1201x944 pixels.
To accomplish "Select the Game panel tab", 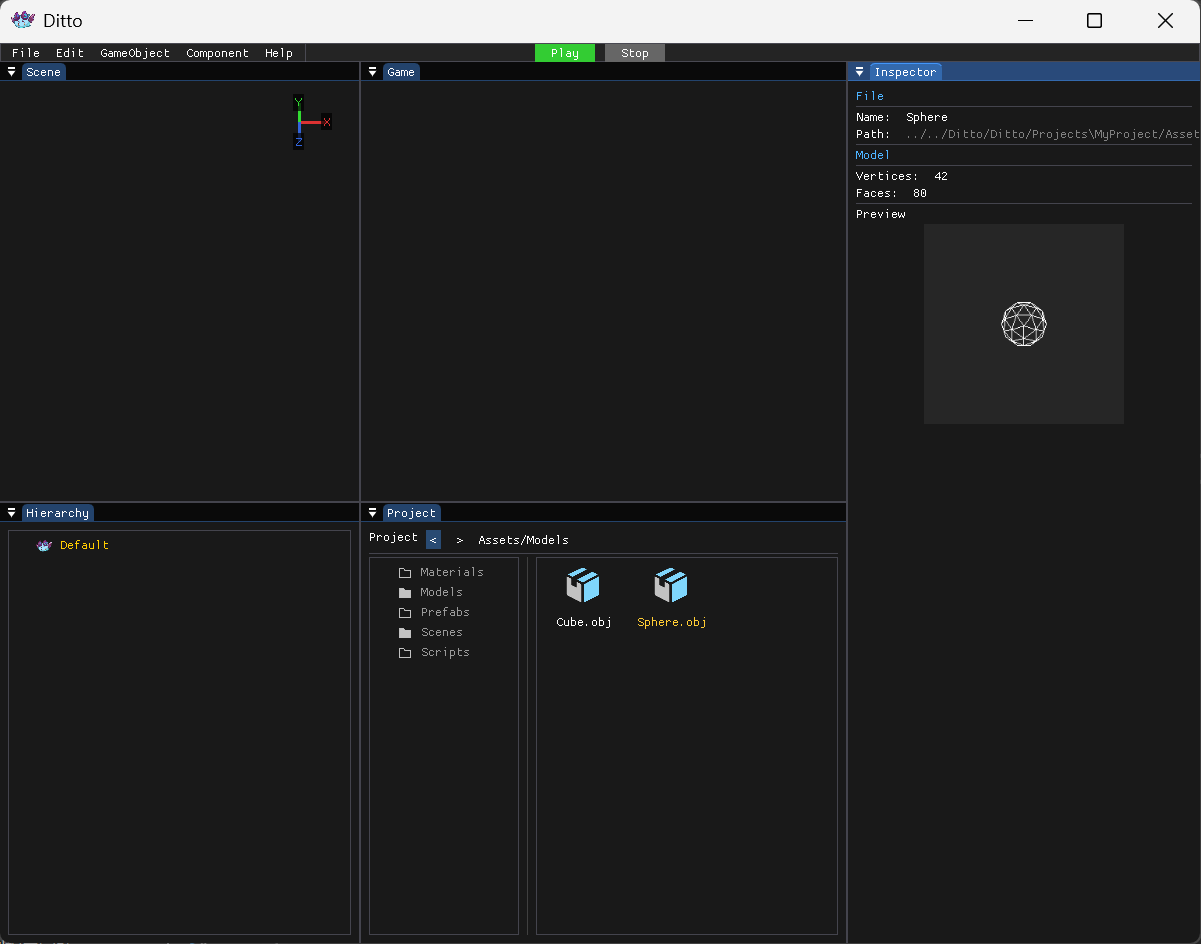I will coord(401,72).
